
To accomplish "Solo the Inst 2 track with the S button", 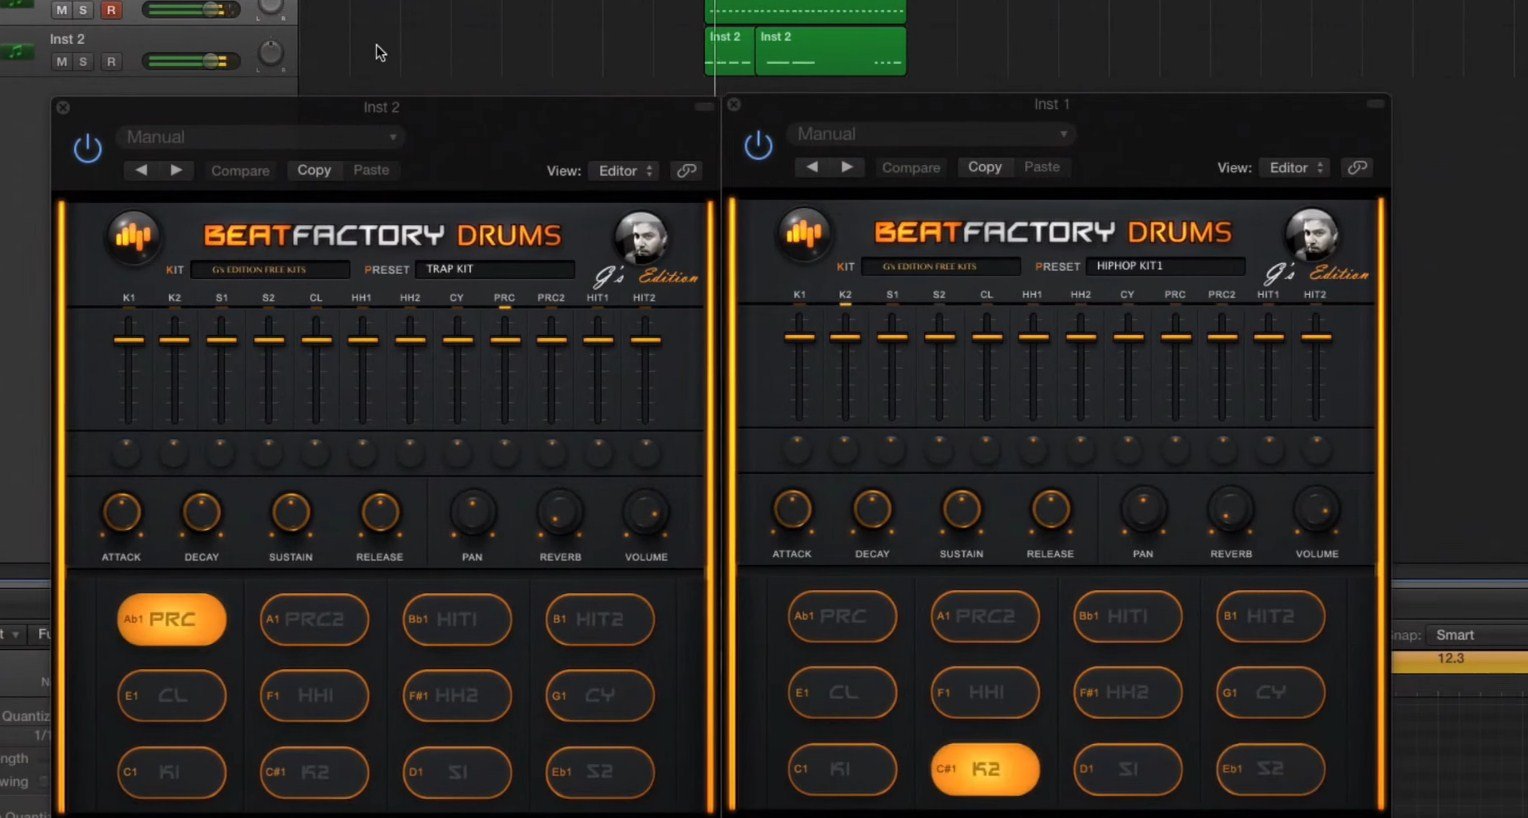I will [x=84, y=61].
